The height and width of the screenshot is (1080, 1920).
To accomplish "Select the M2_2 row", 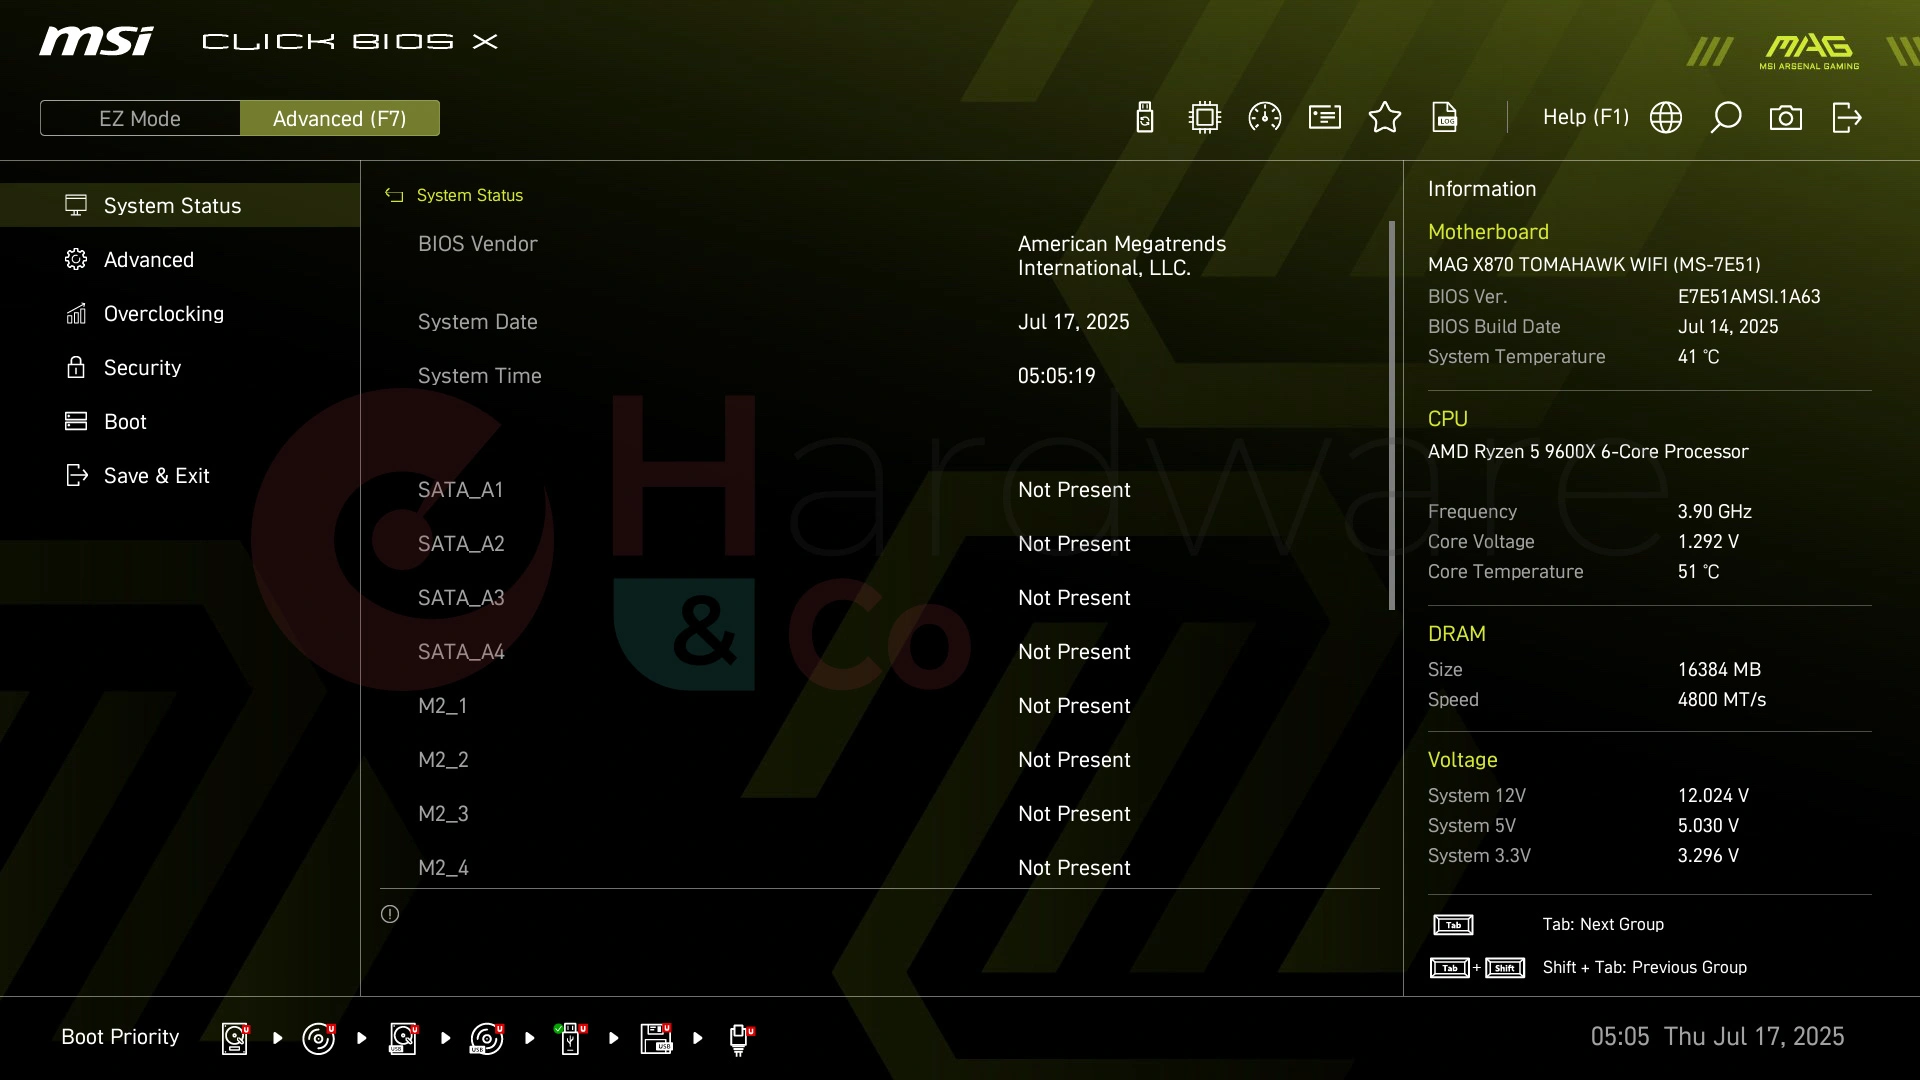I will click(x=880, y=760).
